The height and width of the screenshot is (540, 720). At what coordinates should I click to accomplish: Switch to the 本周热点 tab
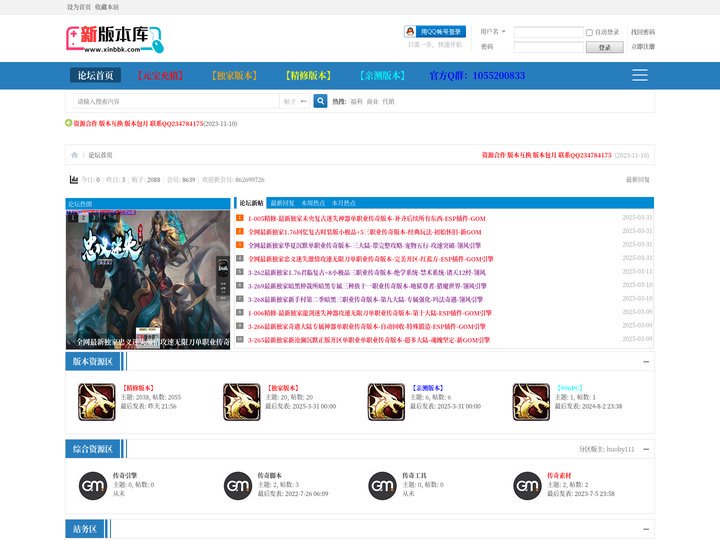coord(313,203)
